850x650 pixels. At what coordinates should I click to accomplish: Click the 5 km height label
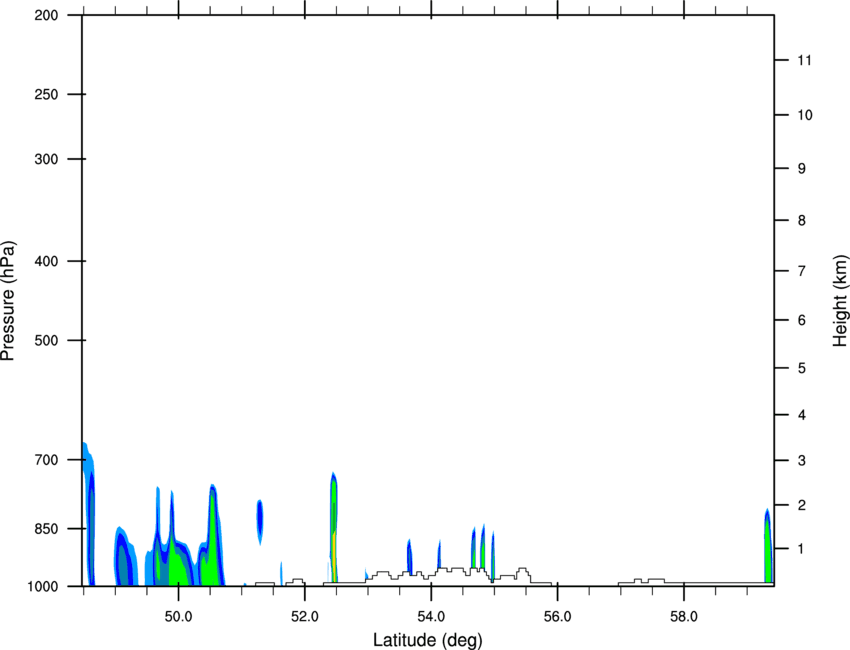[802, 368]
